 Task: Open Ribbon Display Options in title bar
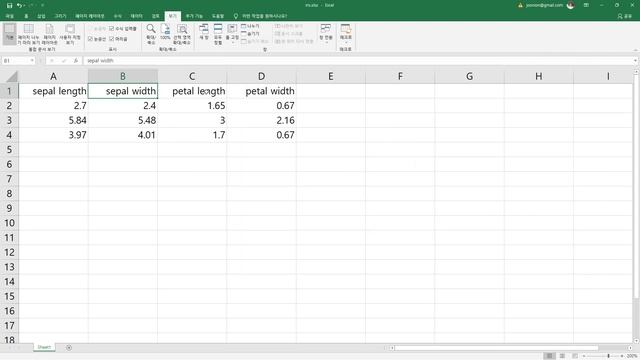pos(586,5)
